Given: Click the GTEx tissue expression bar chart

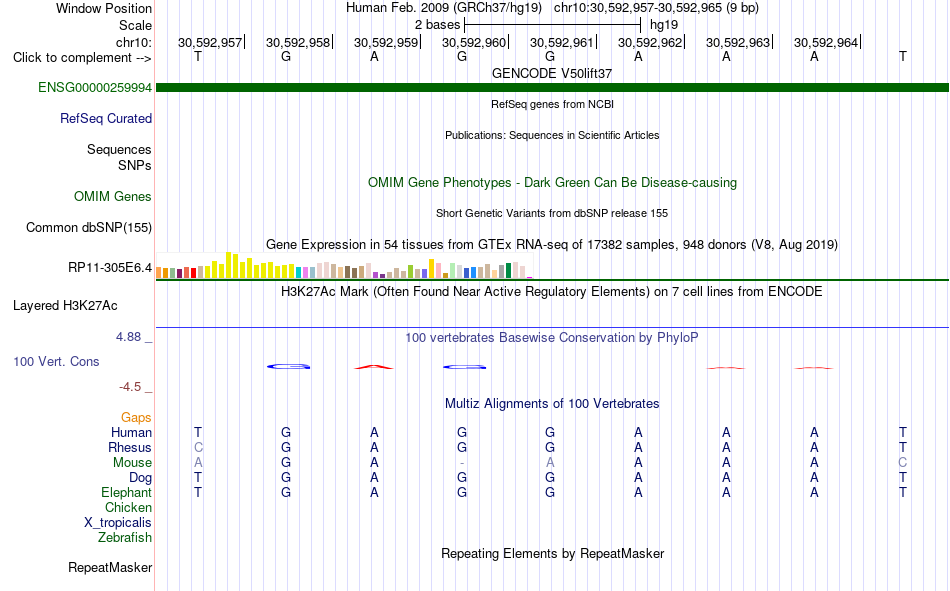Looking at the screenshot, I should pyautogui.click(x=344, y=265).
